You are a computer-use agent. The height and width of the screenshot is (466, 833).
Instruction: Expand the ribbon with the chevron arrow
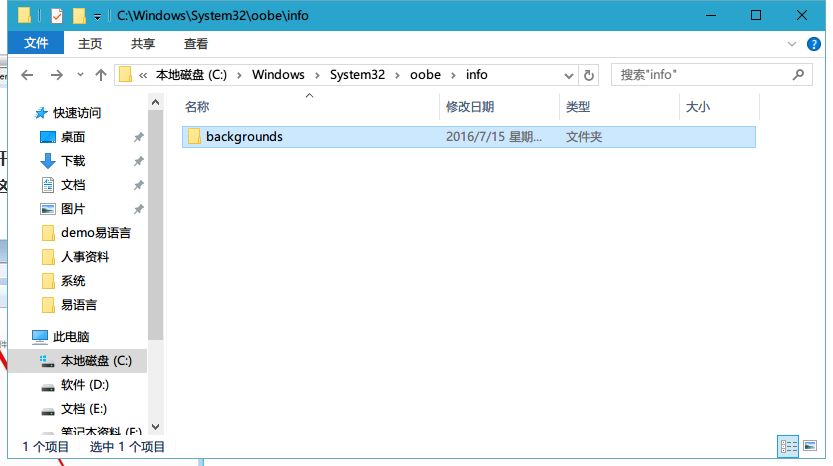[791, 44]
